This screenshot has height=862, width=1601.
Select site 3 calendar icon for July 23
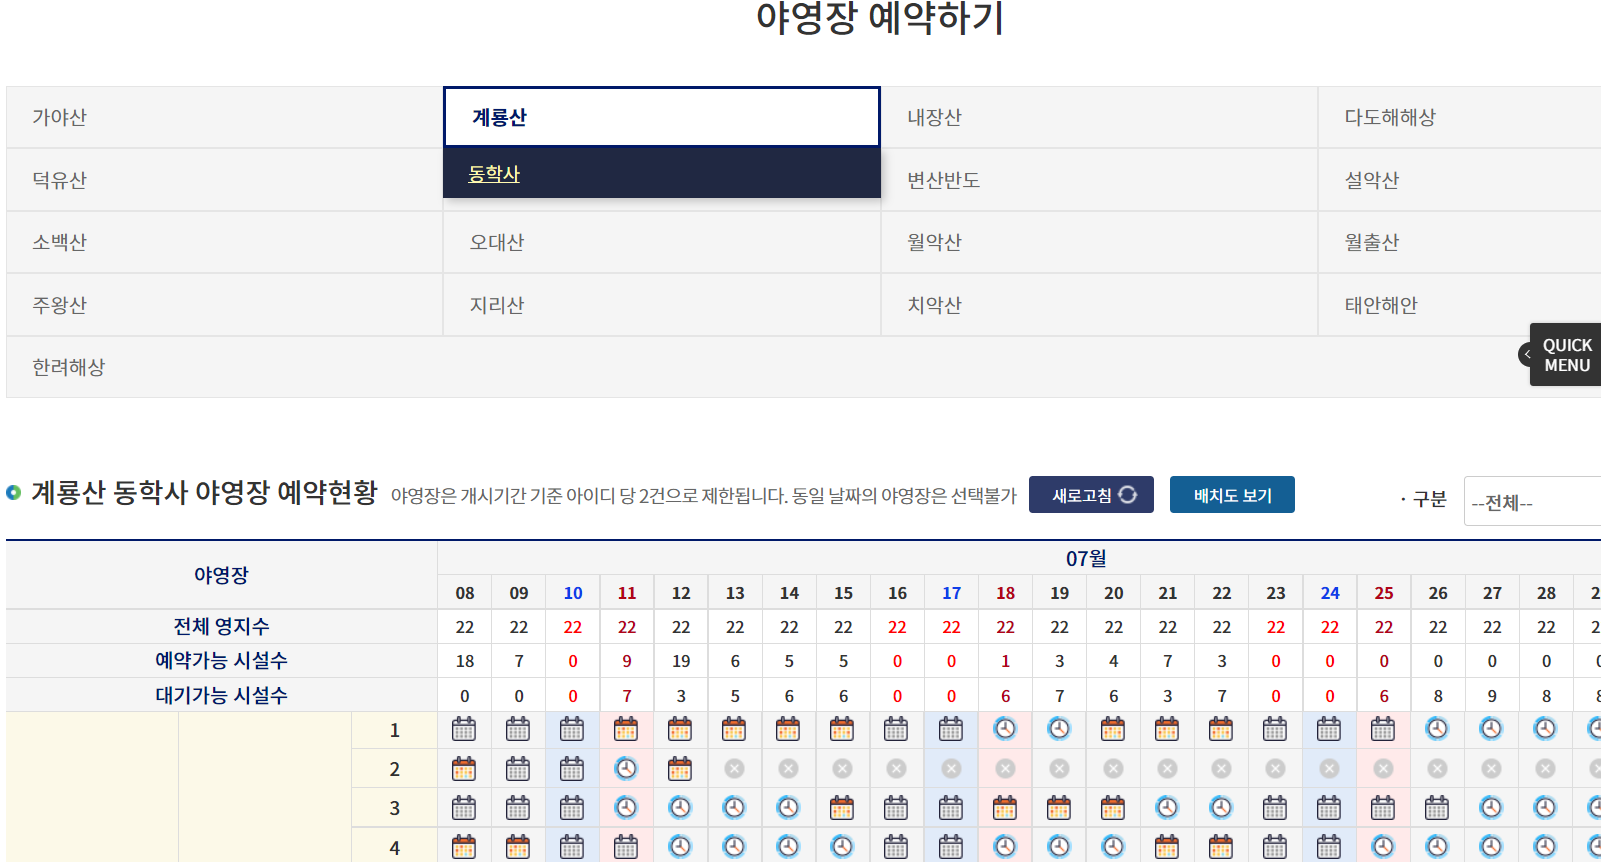pyautogui.click(x=1275, y=807)
